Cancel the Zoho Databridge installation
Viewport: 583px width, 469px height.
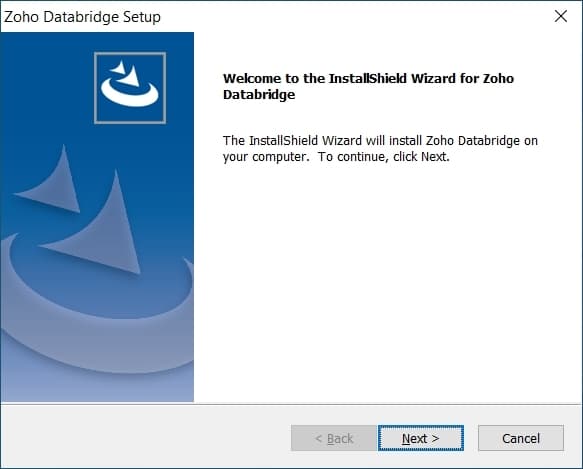coord(521,438)
